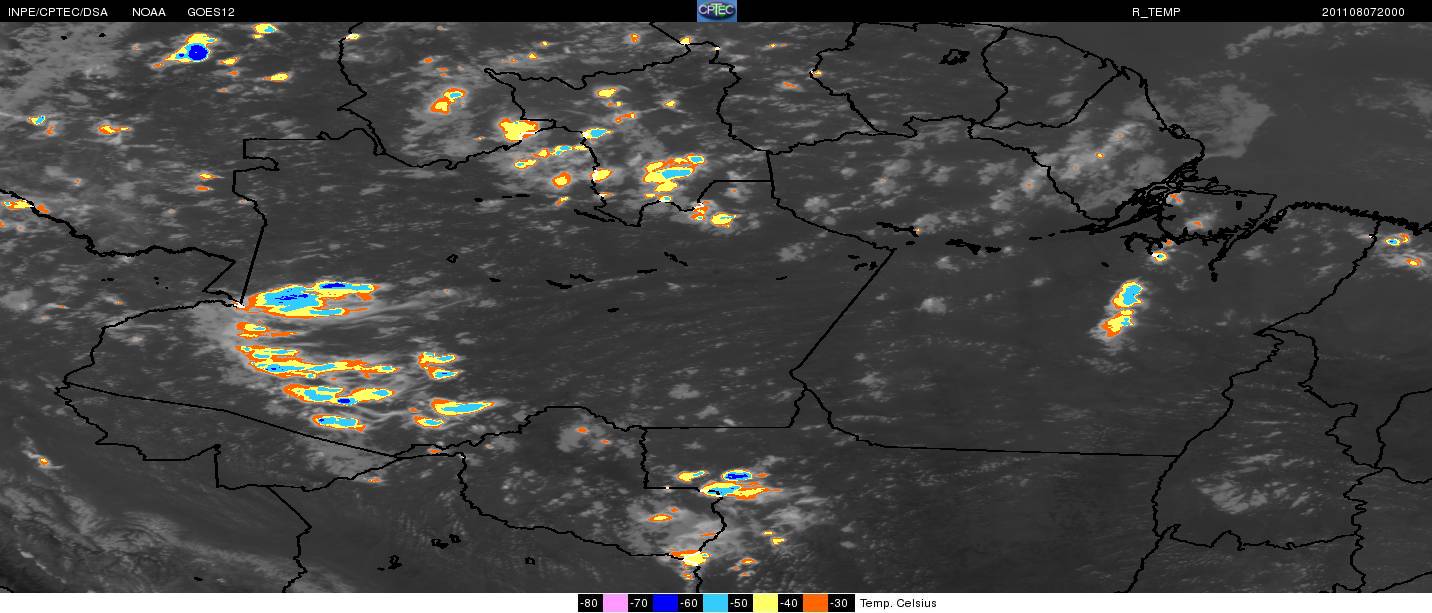The image size is (1432, 613).
Task: Click the light blue legend swatch
Action: (x=715, y=603)
